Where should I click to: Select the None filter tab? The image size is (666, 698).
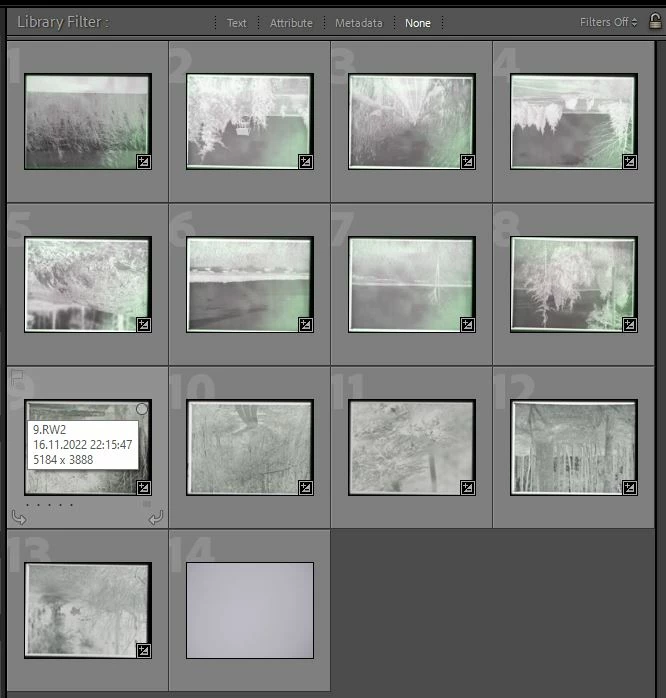click(x=418, y=23)
